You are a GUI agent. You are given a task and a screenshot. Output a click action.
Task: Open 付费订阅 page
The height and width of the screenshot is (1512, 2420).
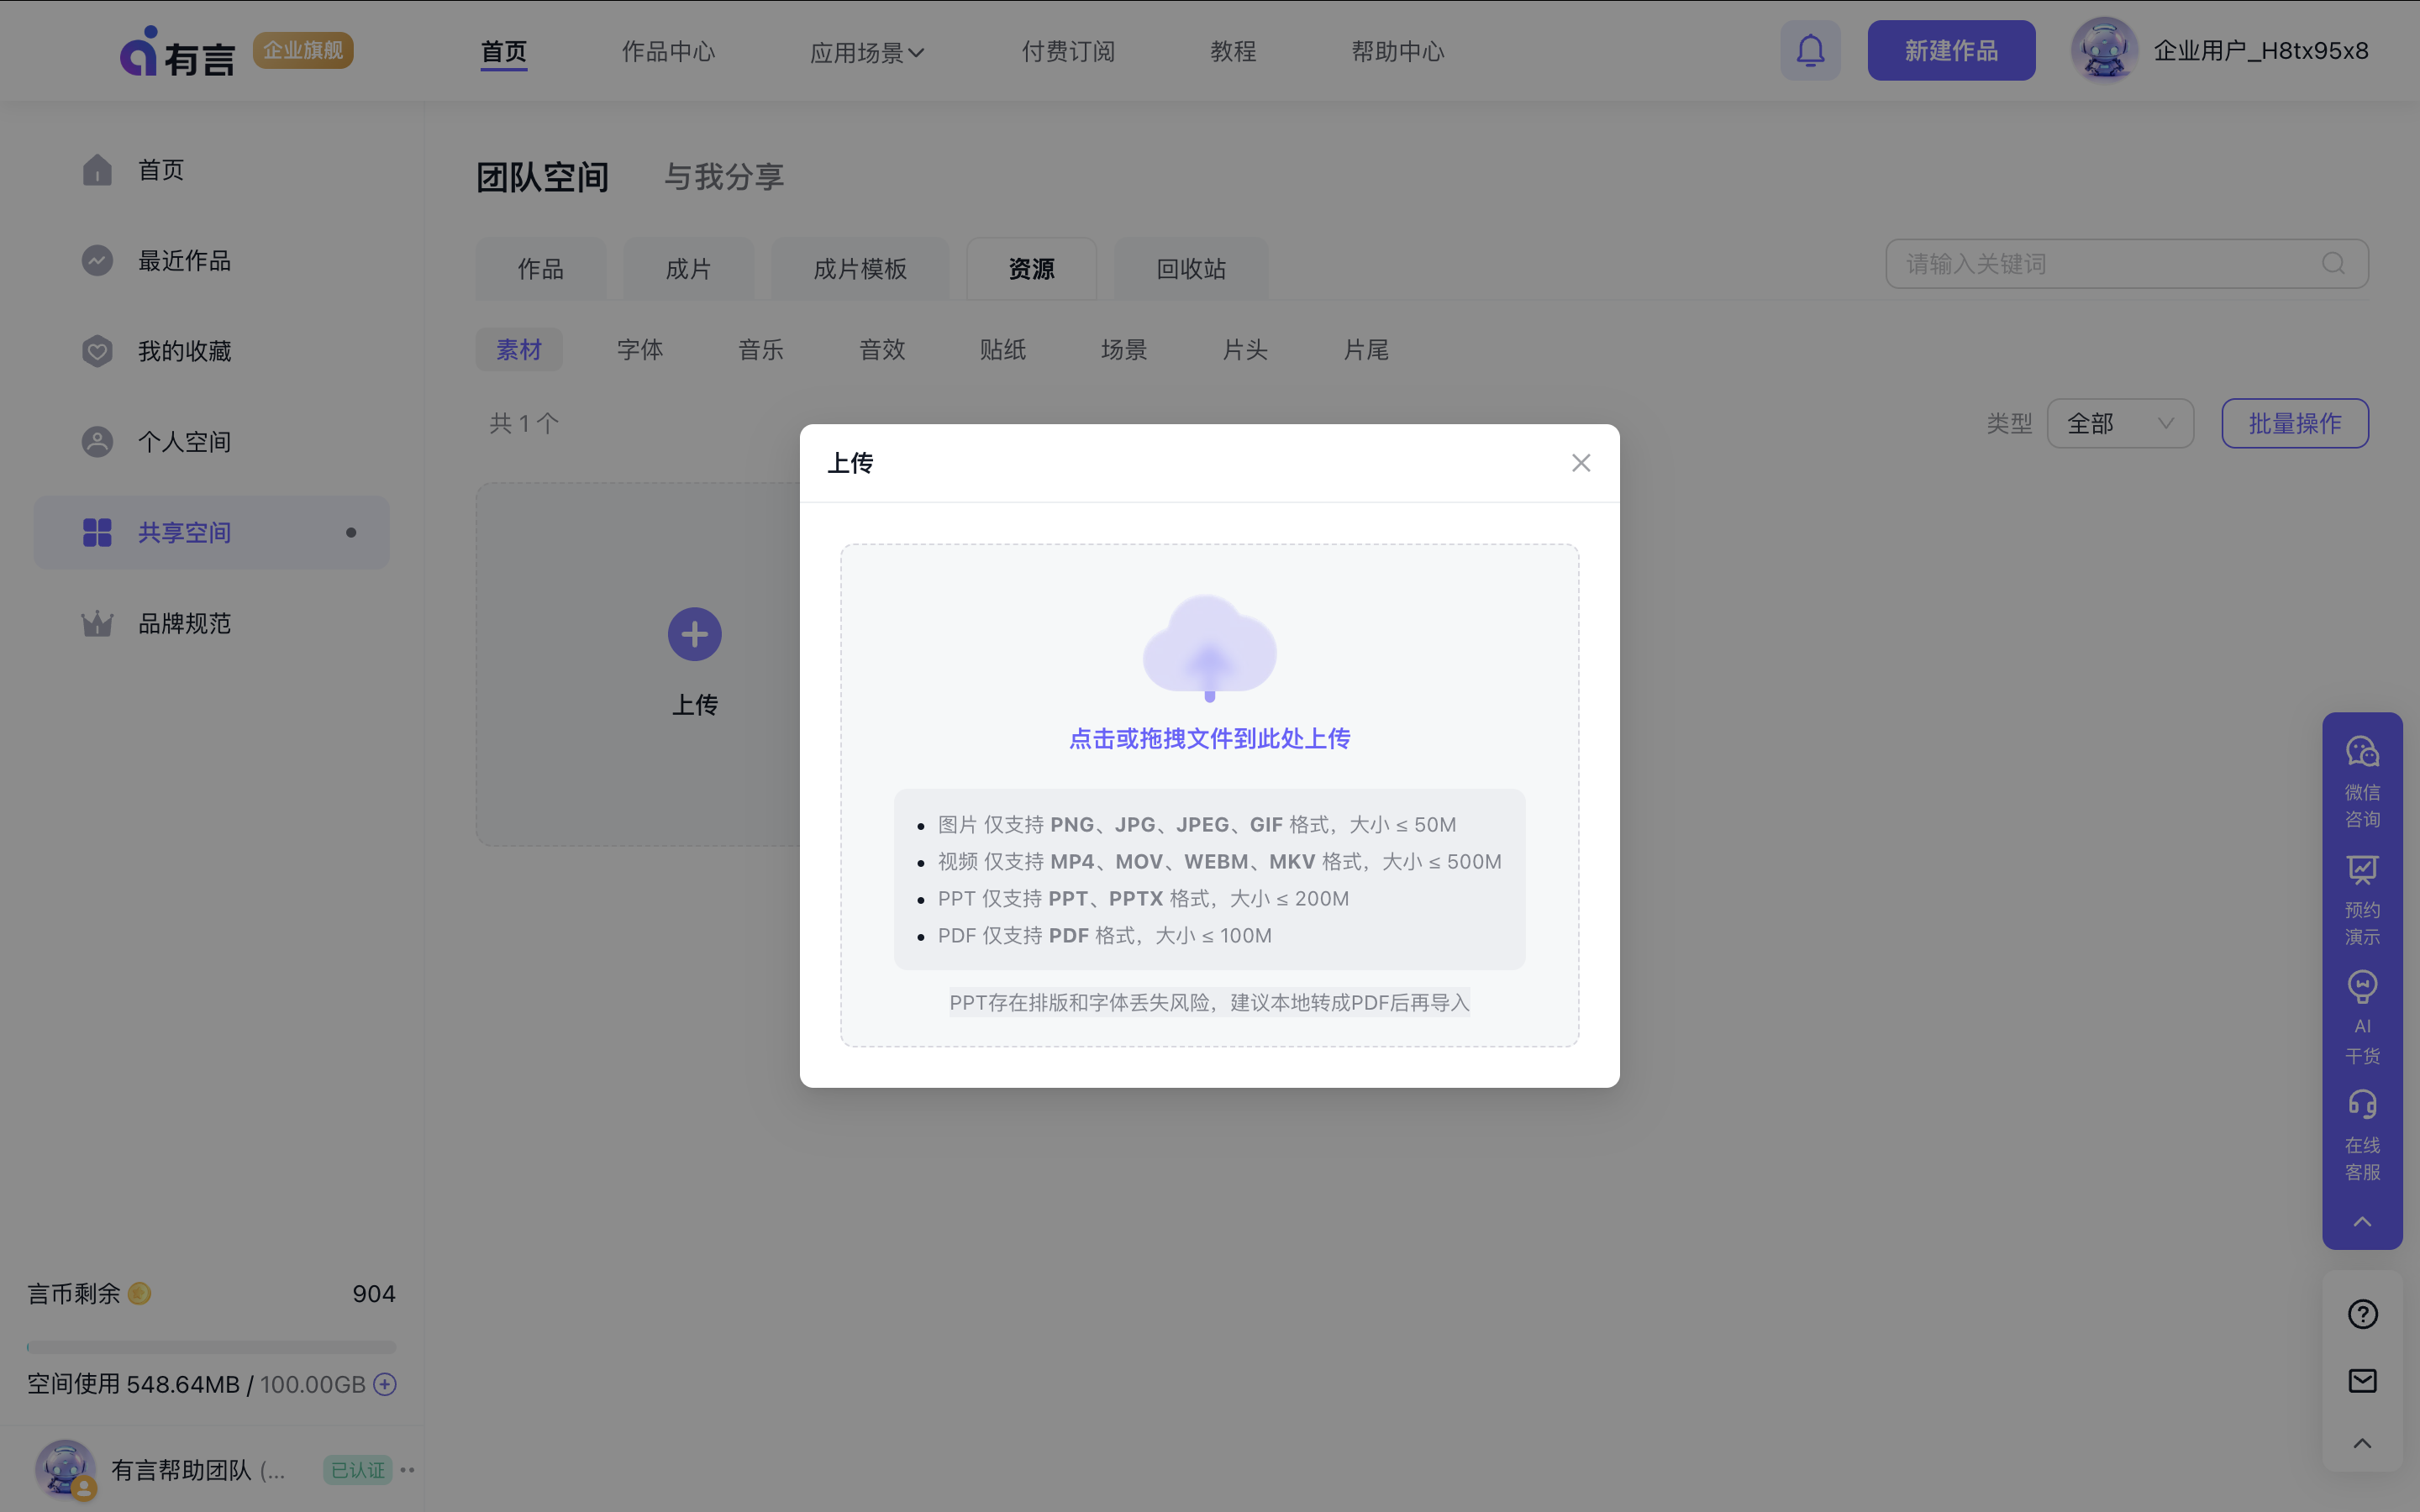coord(1068,51)
